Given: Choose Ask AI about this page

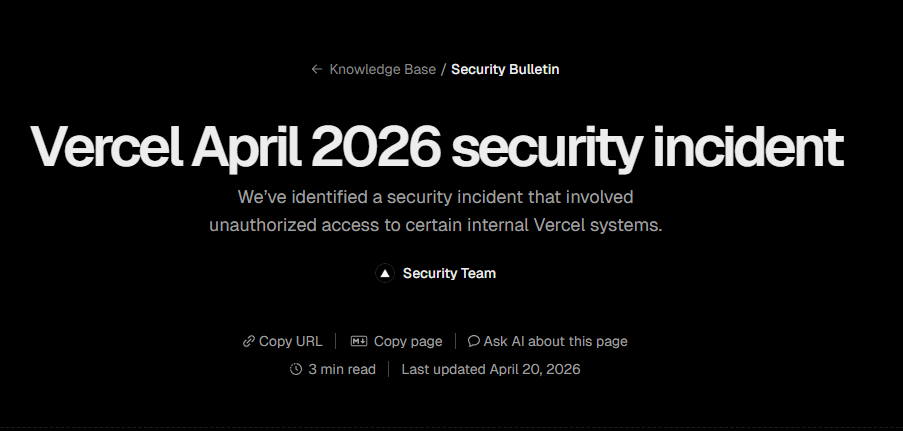Looking at the screenshot, I should click(x=555, y=341).
